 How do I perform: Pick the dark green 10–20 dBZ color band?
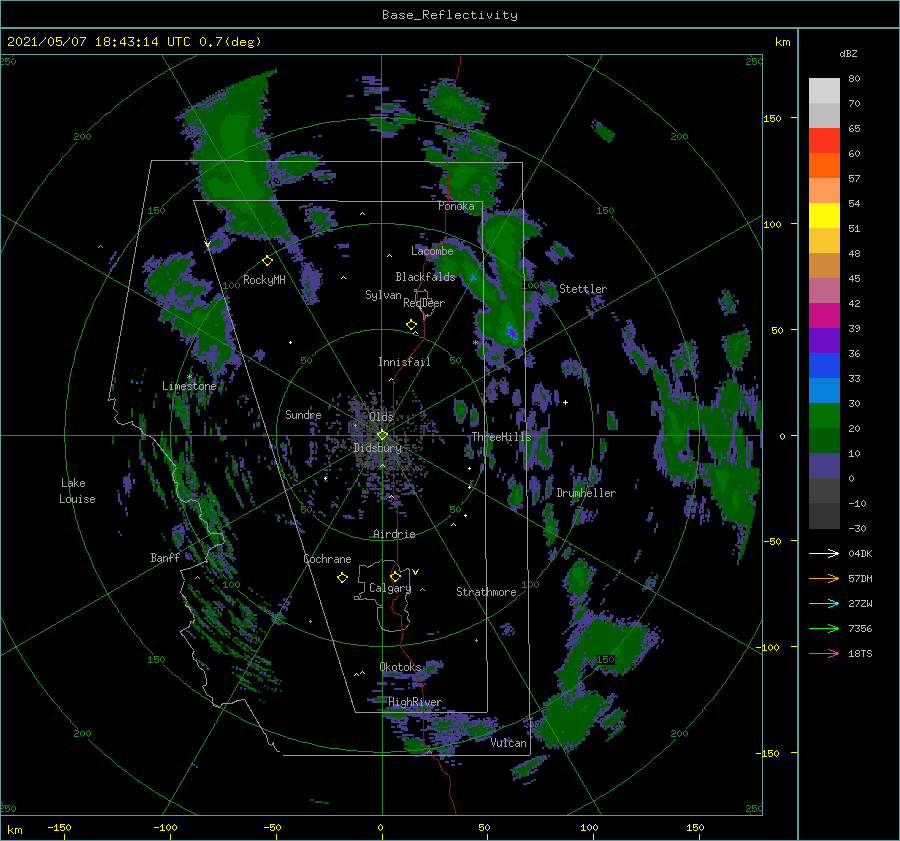[824, 441]
